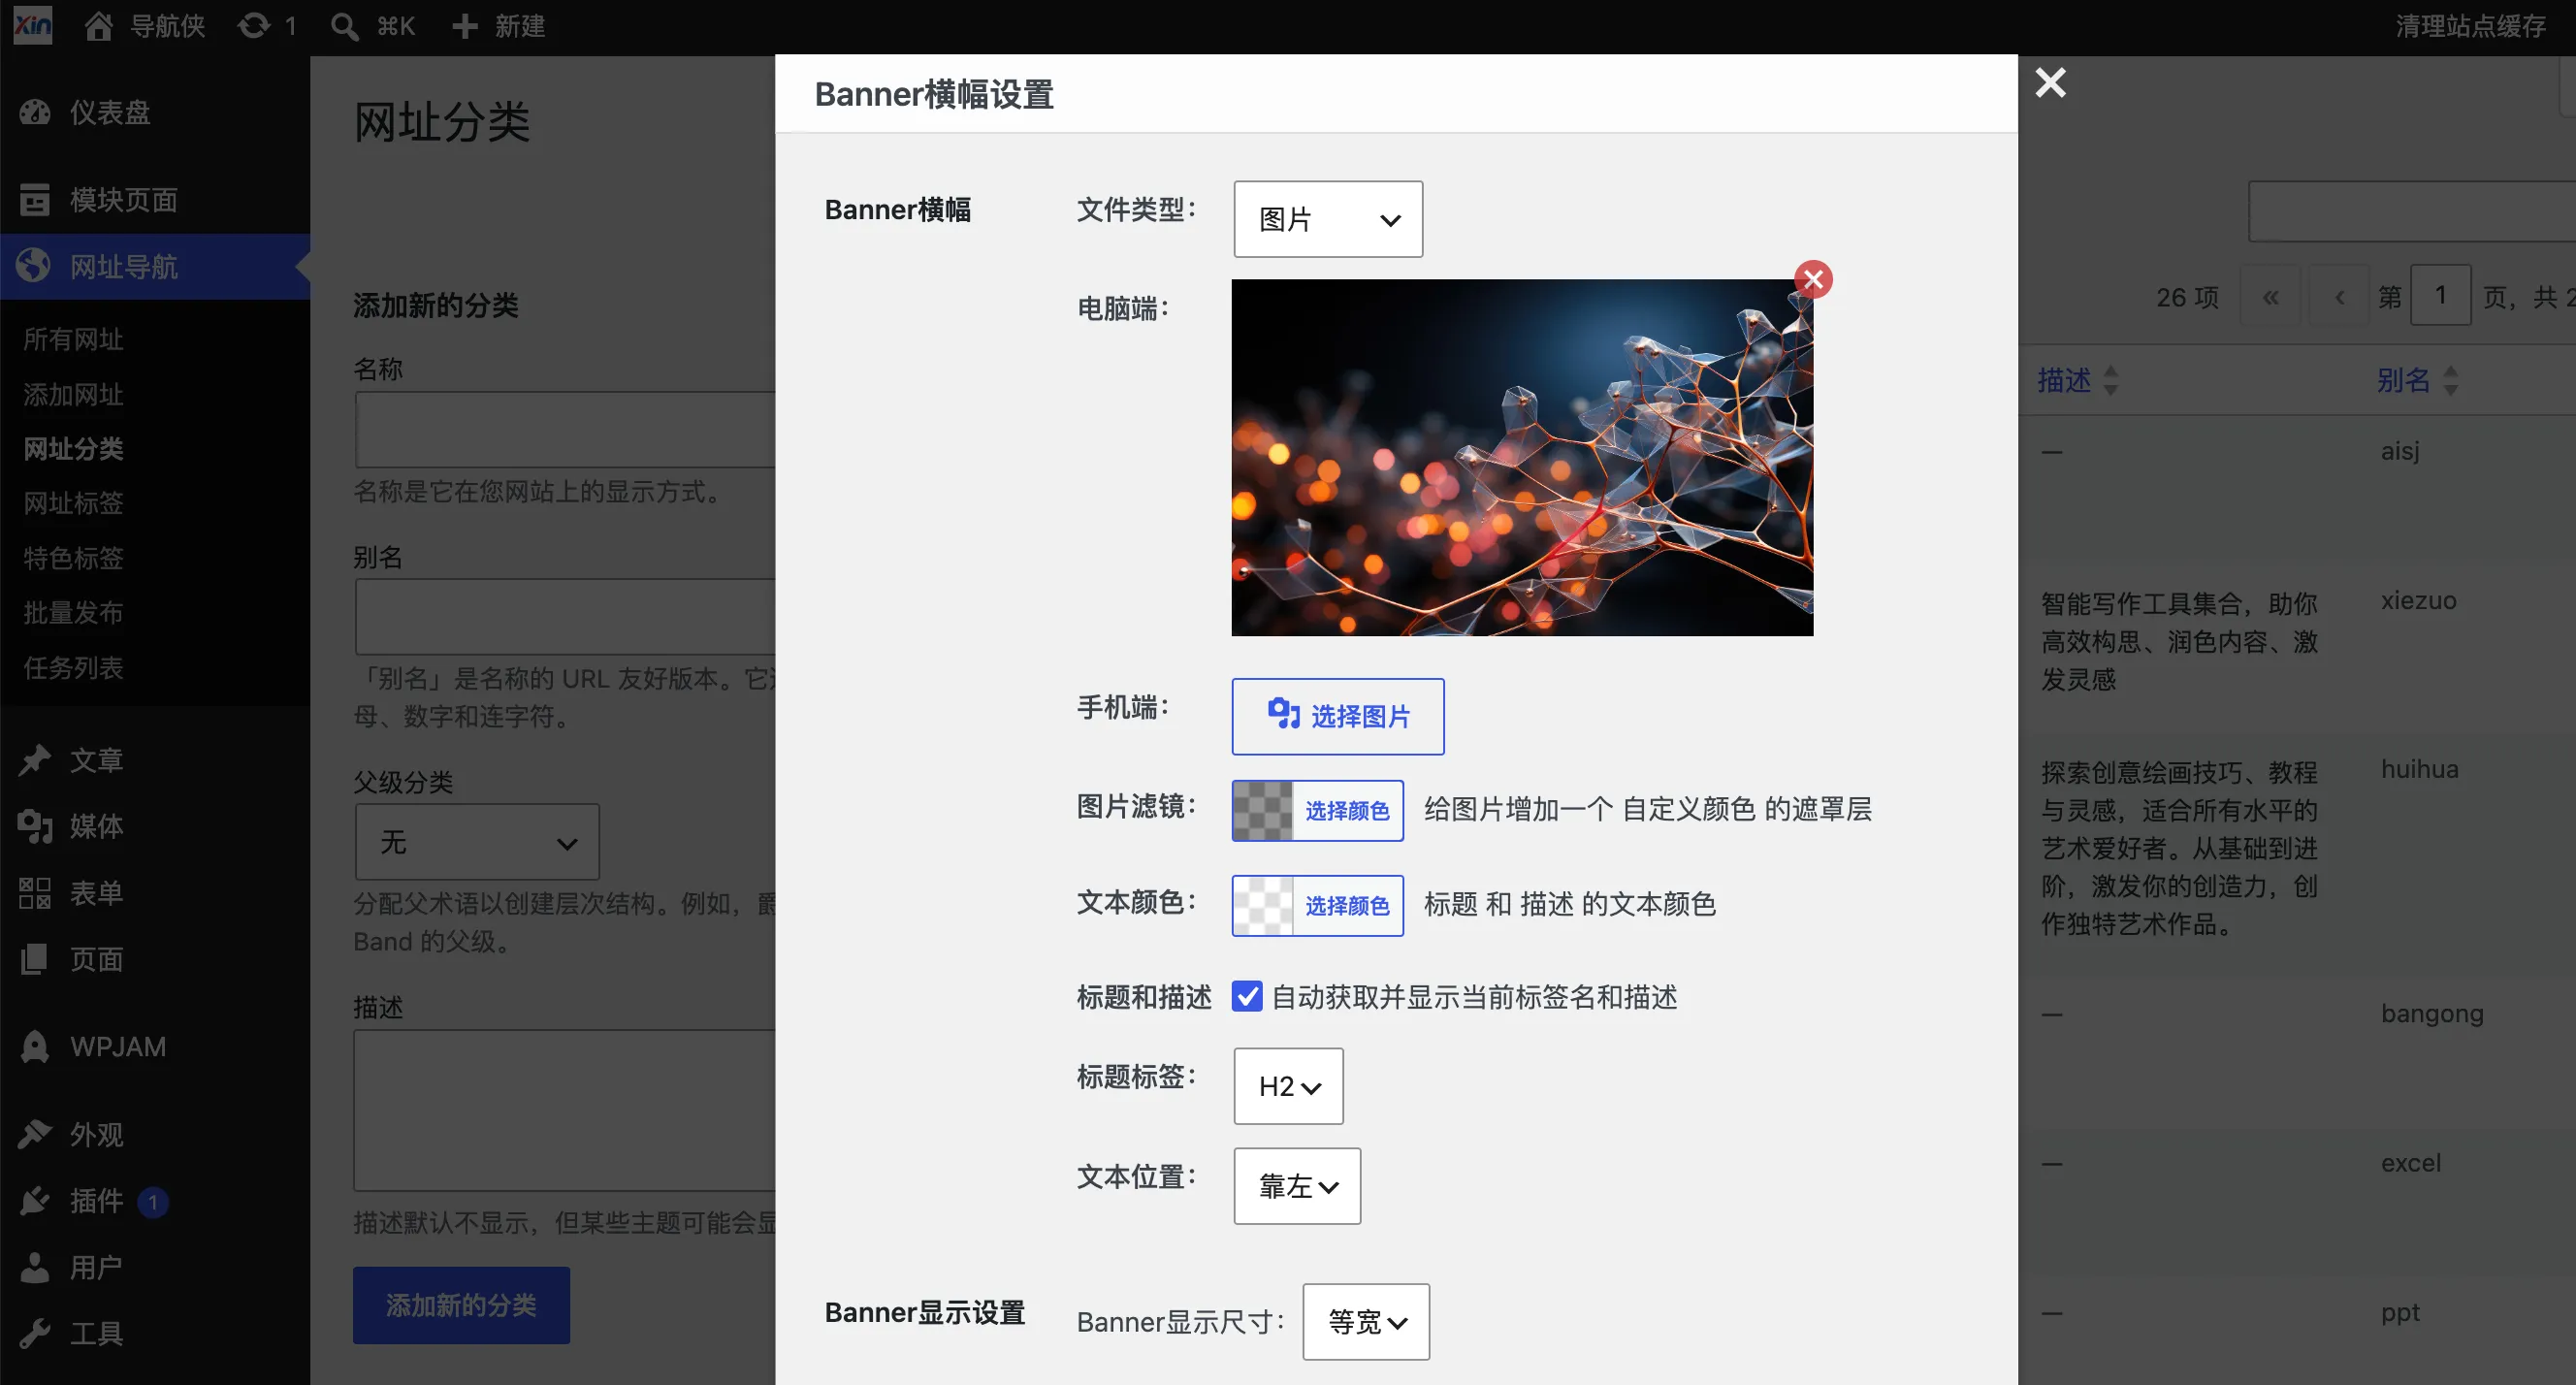Screen dimensions: 2576x1385
Task: Open 网址标签 submenu item
Action: 74,503
